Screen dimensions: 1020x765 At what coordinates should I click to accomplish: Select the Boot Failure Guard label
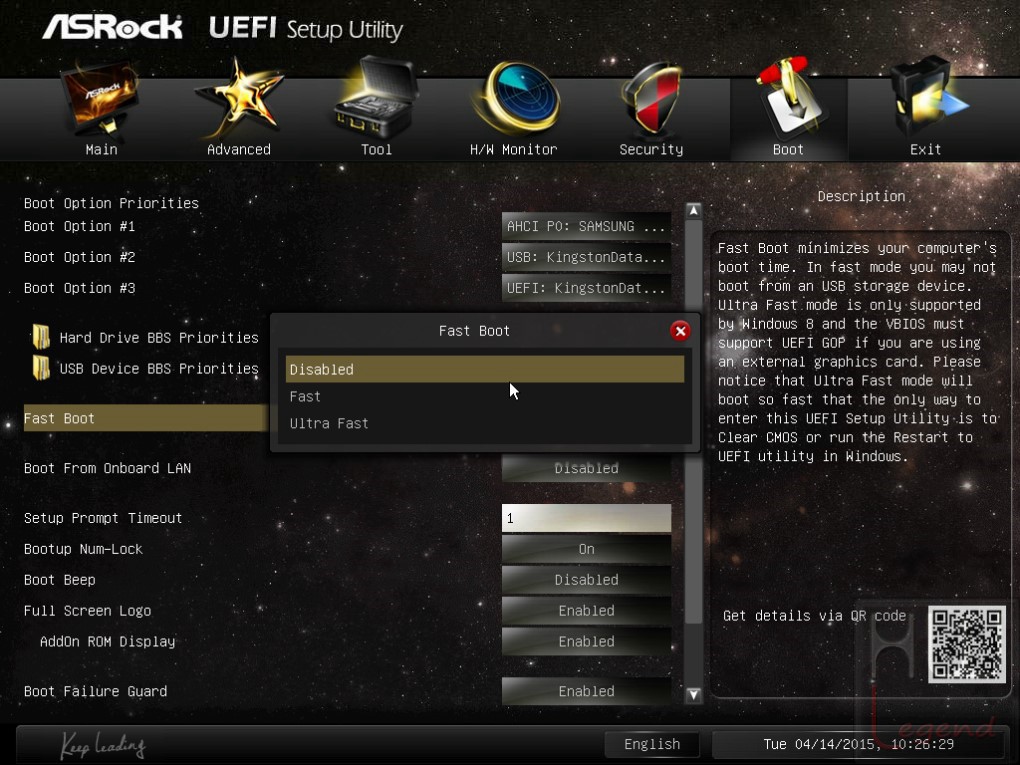95,691
